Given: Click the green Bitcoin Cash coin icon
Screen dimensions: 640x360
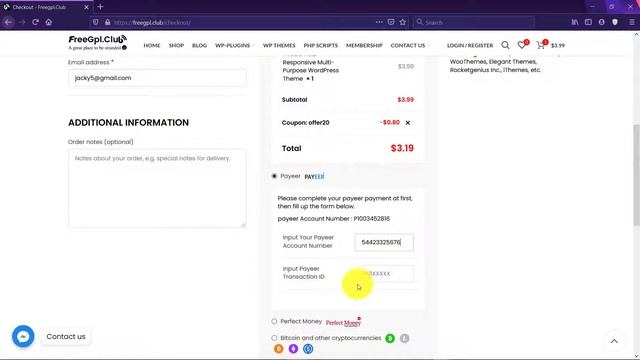Looking at the screenshot, I should [390, 338].
